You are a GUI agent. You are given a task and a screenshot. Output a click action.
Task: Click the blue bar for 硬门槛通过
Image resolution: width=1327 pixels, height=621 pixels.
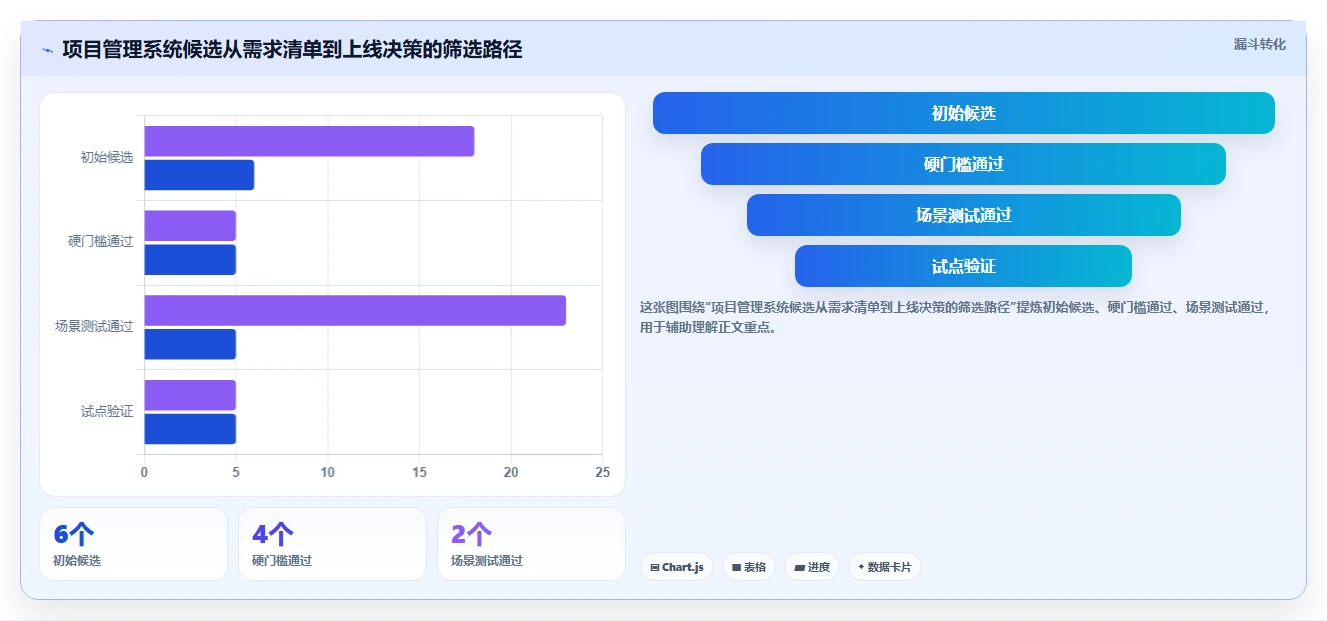(190, 260)
